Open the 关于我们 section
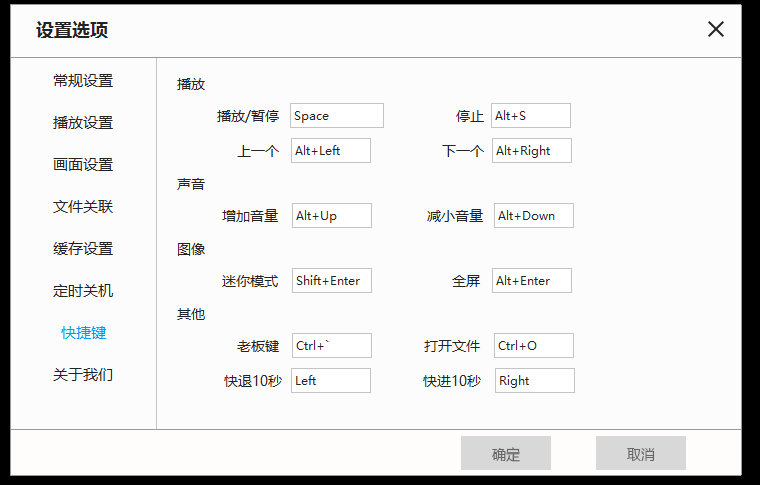This screenshot has height=485, width=760. pyautogui.click(x=83, y=375)
